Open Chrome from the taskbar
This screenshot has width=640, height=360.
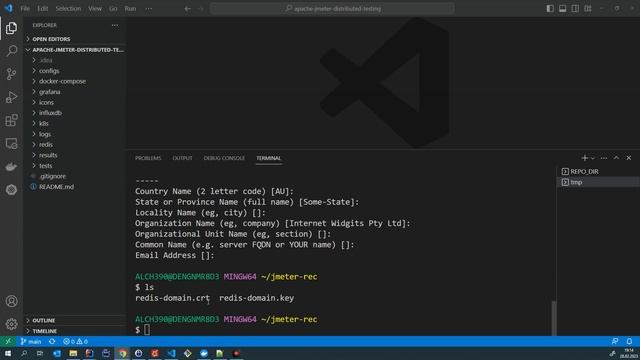pos(122,353)
